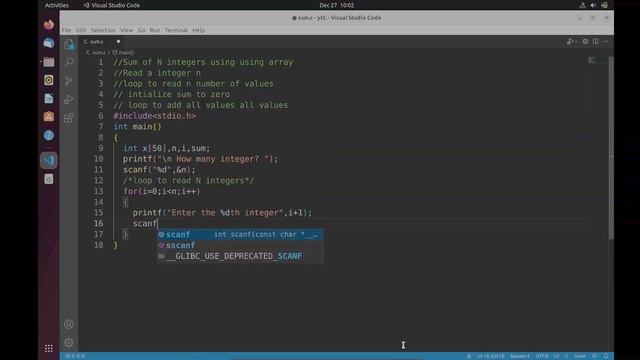
Task: Open the Source Control view
Action: 69,80
